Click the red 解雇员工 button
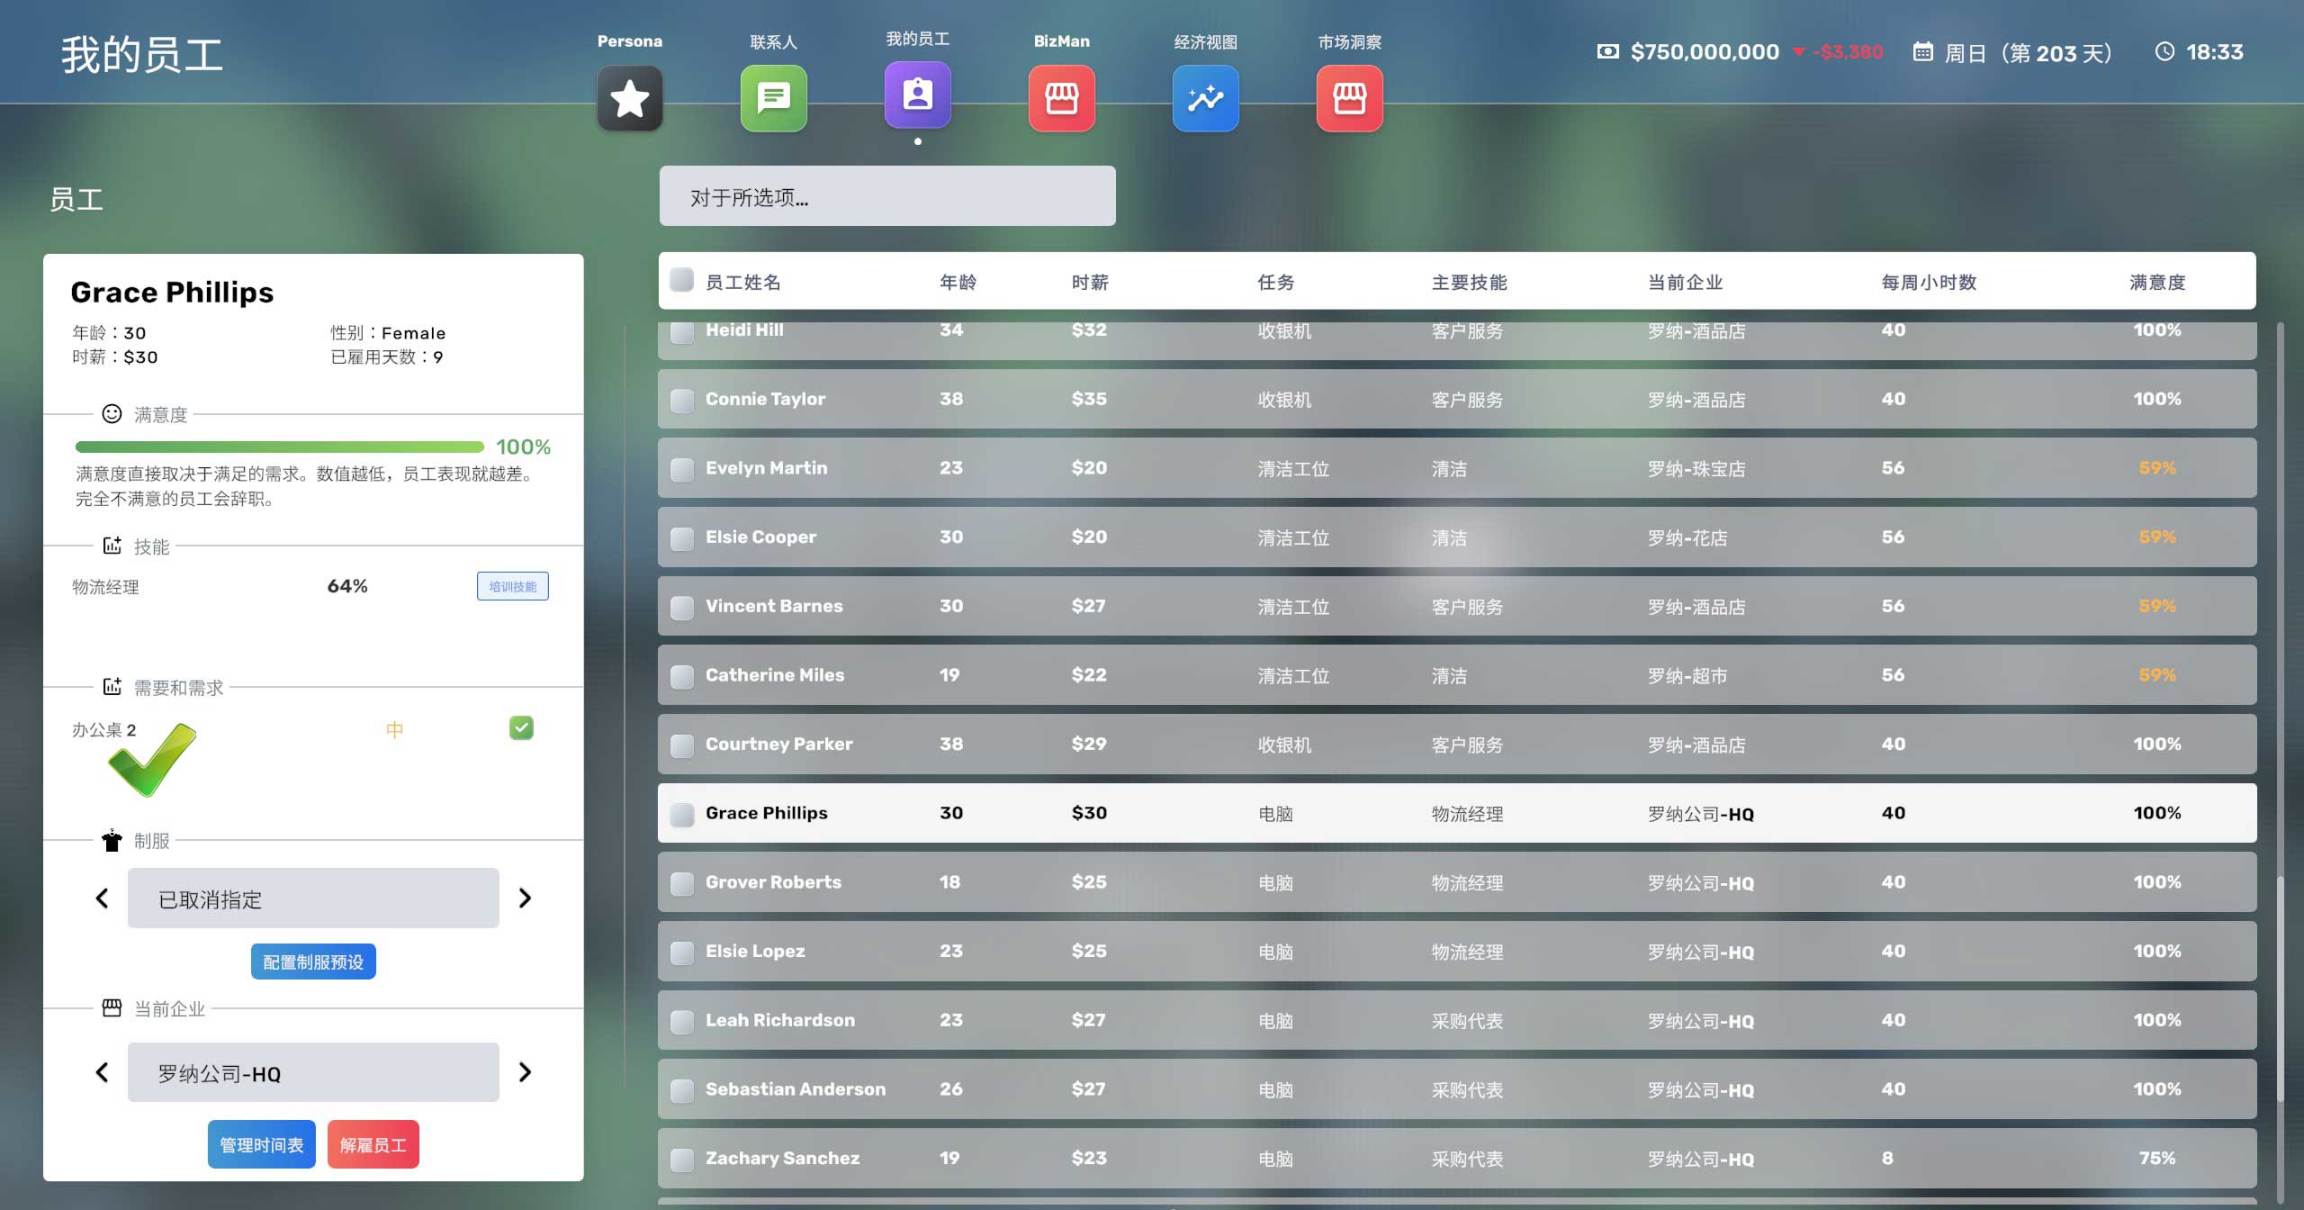 373,1144
